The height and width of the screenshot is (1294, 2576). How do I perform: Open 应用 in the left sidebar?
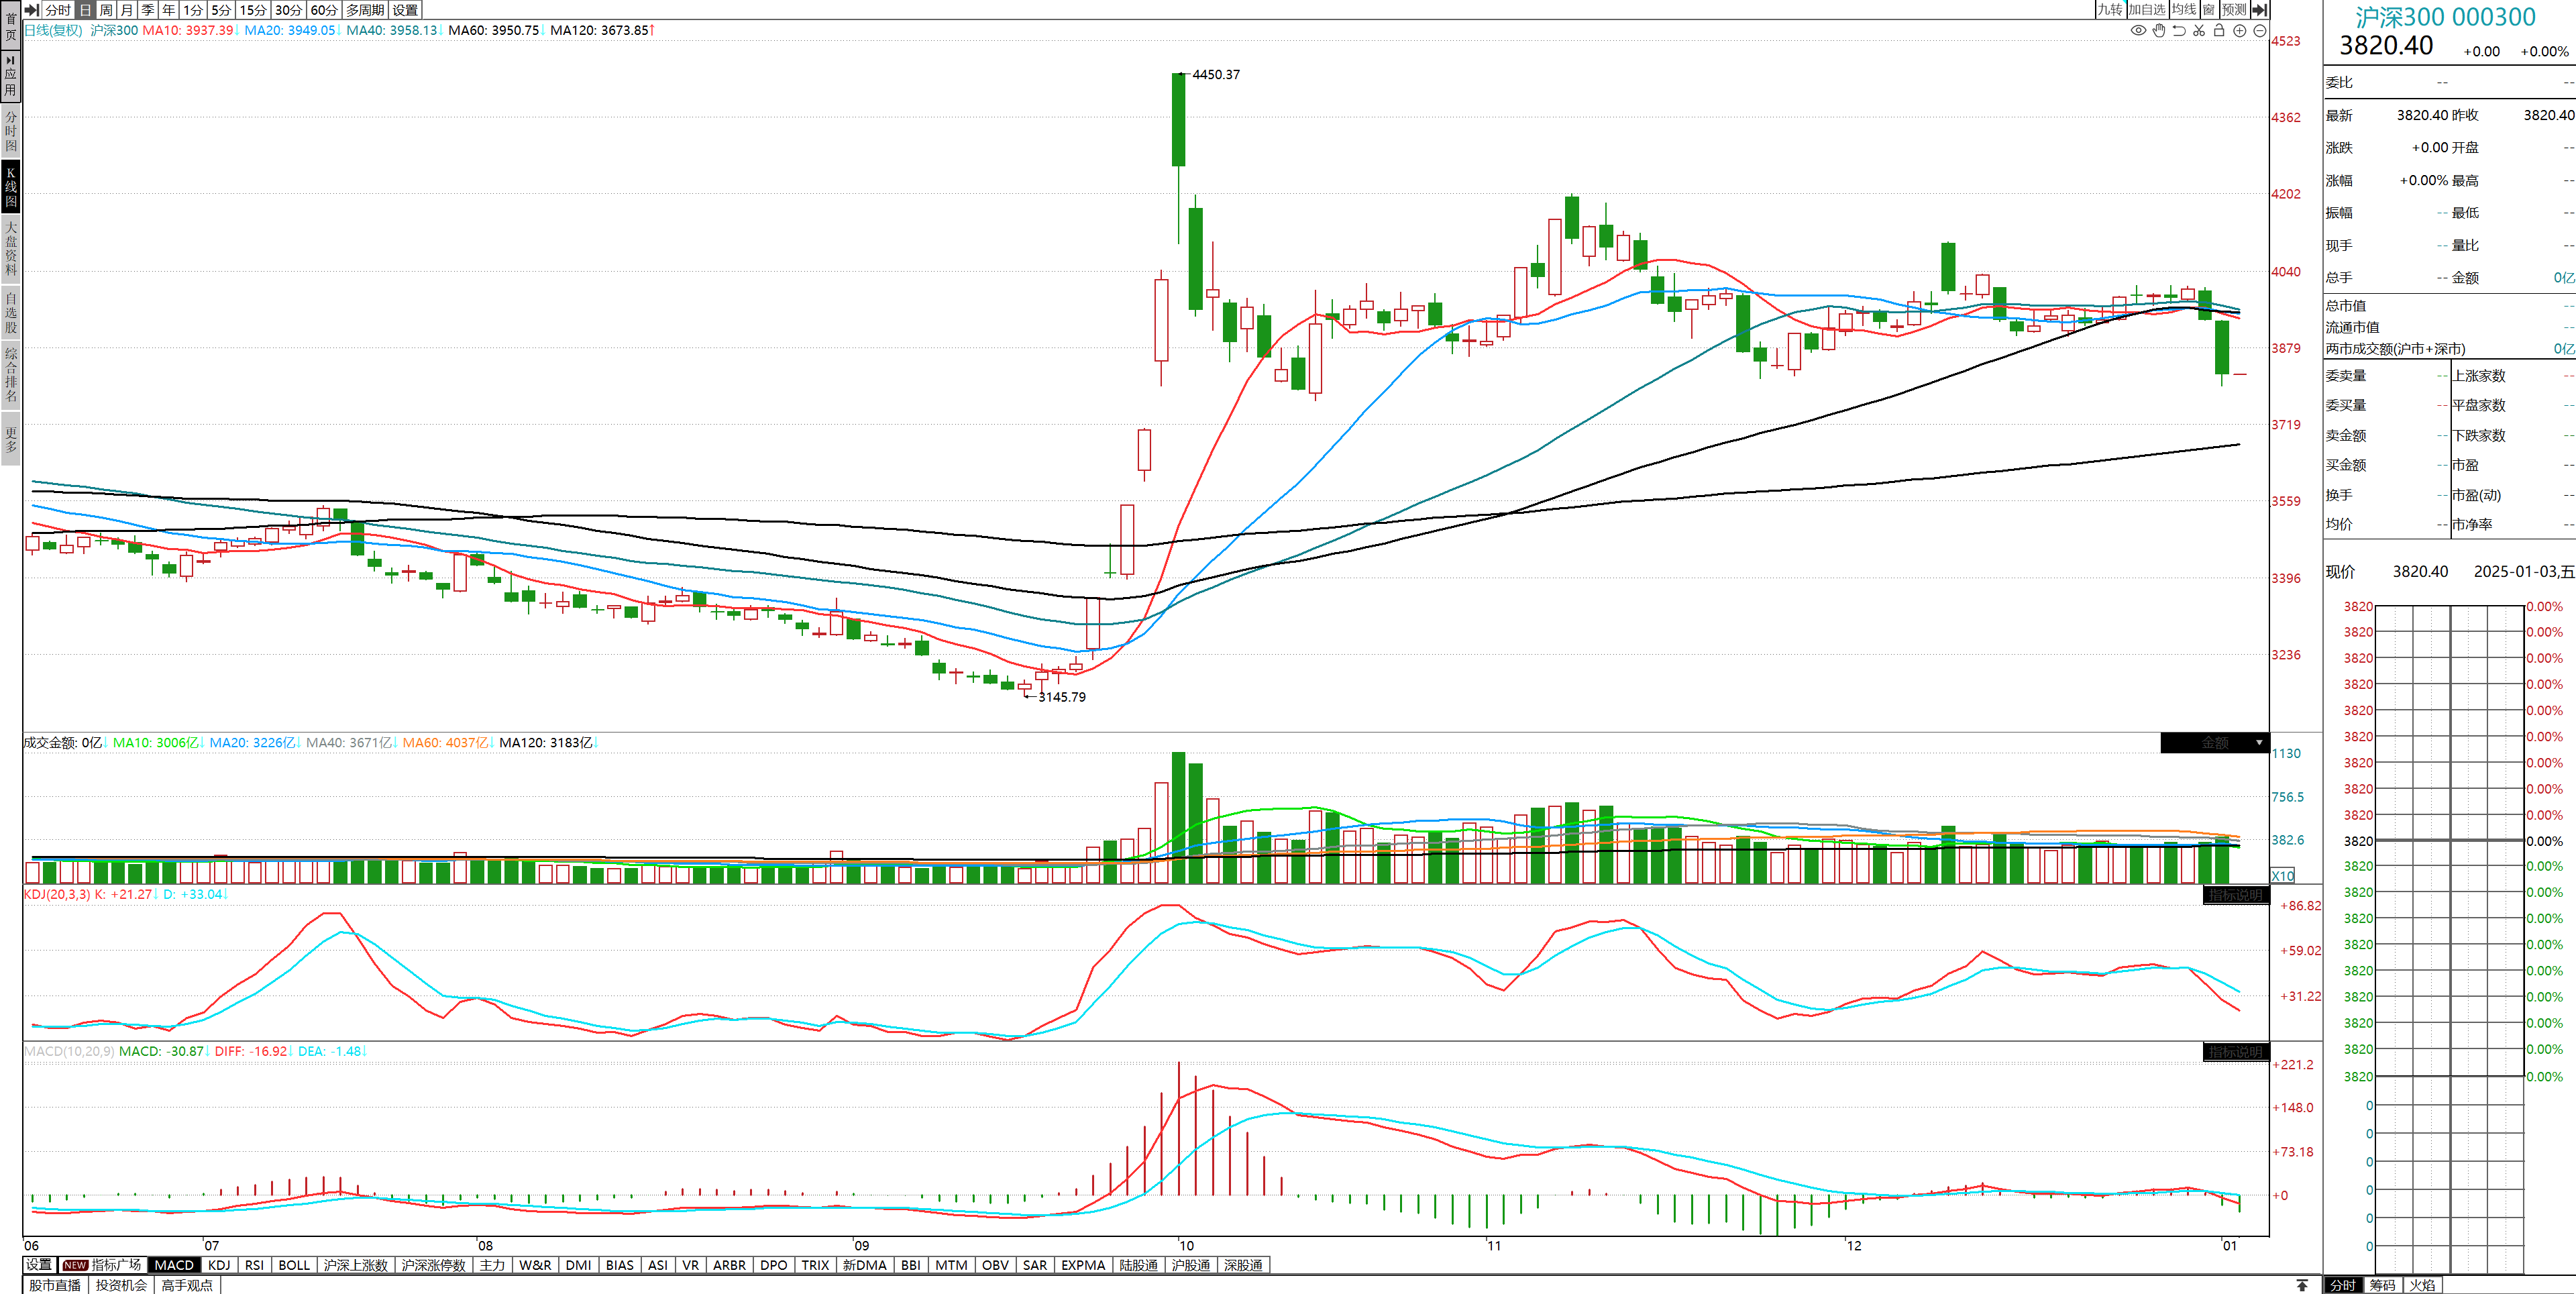tap(11, 76)
